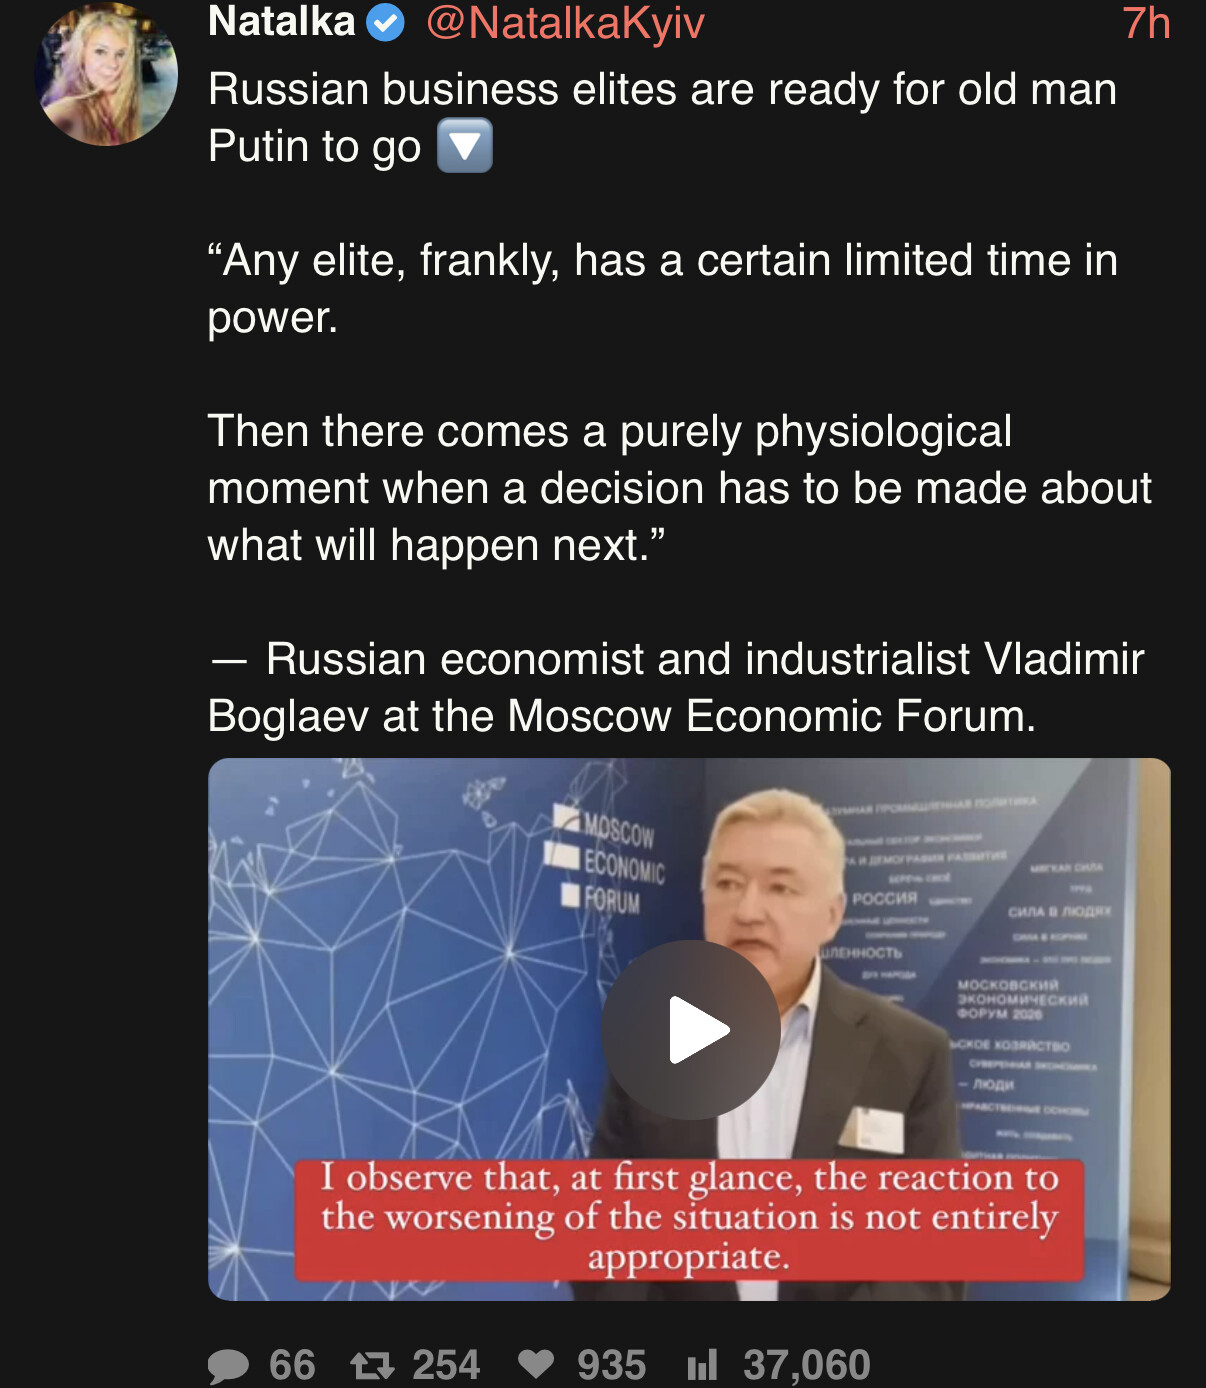Click the attribution line mentioning Vladimir Boglaev
The width and height of the screenshot is (1206, 1388).
675,688
